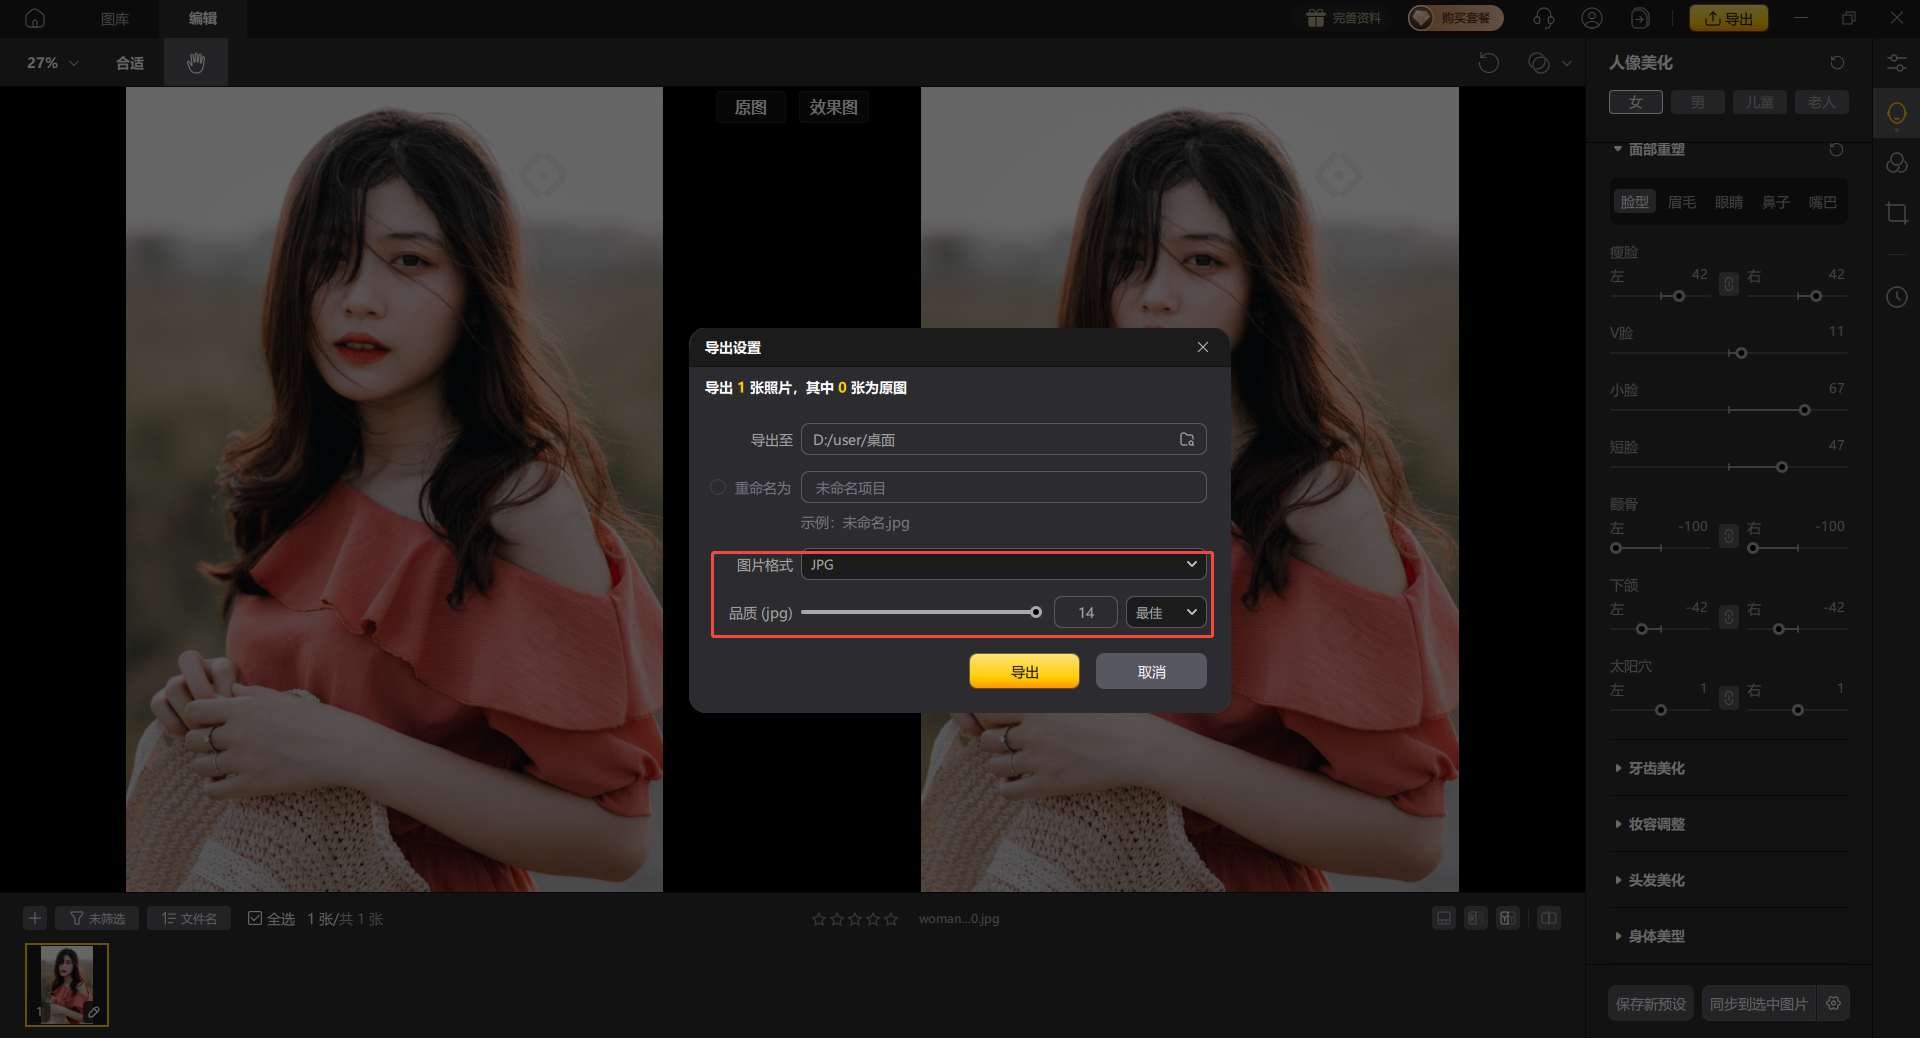
Task: Click the 品质 (jpg) quality slider
Action: click(x=920, y=613)
